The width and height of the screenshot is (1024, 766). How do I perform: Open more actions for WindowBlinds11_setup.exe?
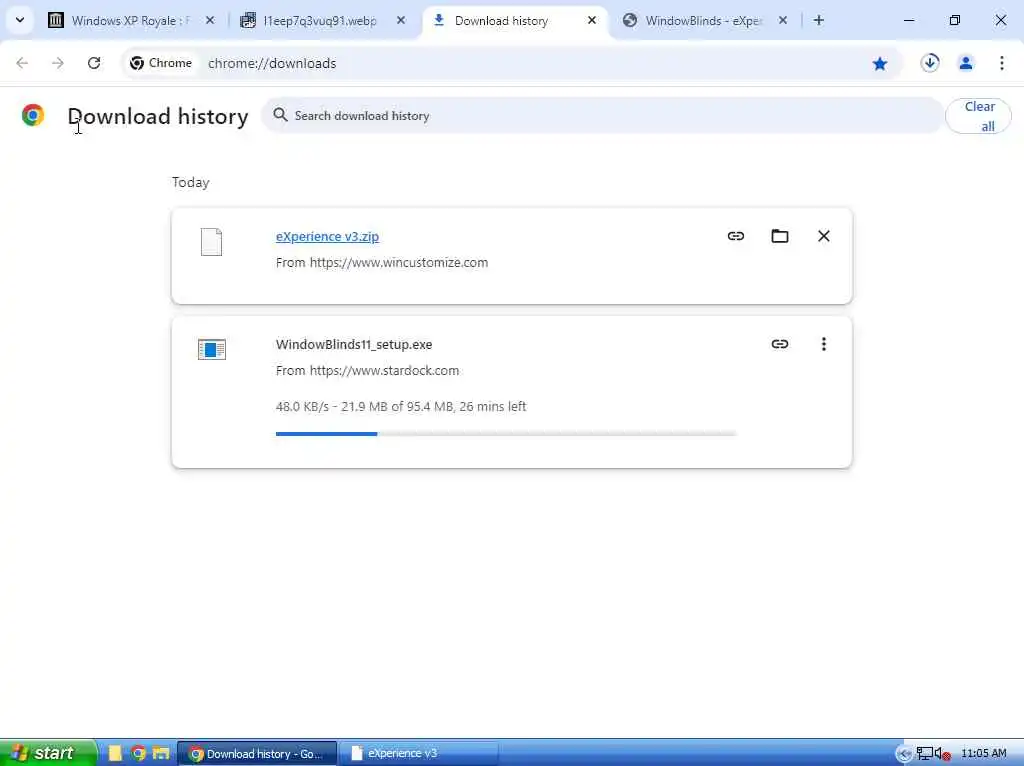point(824,343)
